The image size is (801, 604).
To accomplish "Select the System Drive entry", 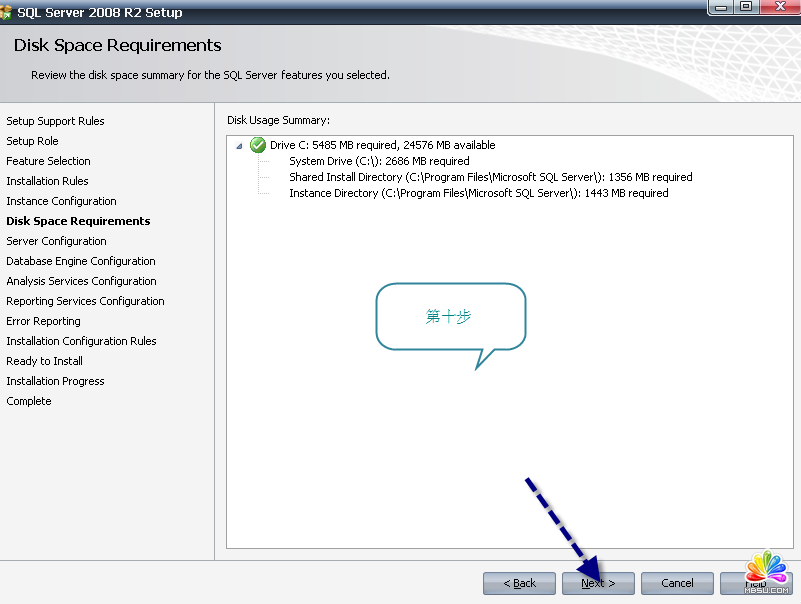I will click(379, 161).
